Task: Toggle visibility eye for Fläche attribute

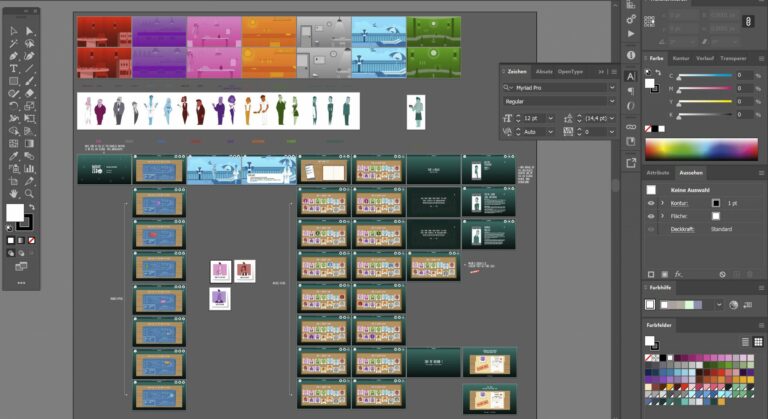Action: tap(651, 216)
